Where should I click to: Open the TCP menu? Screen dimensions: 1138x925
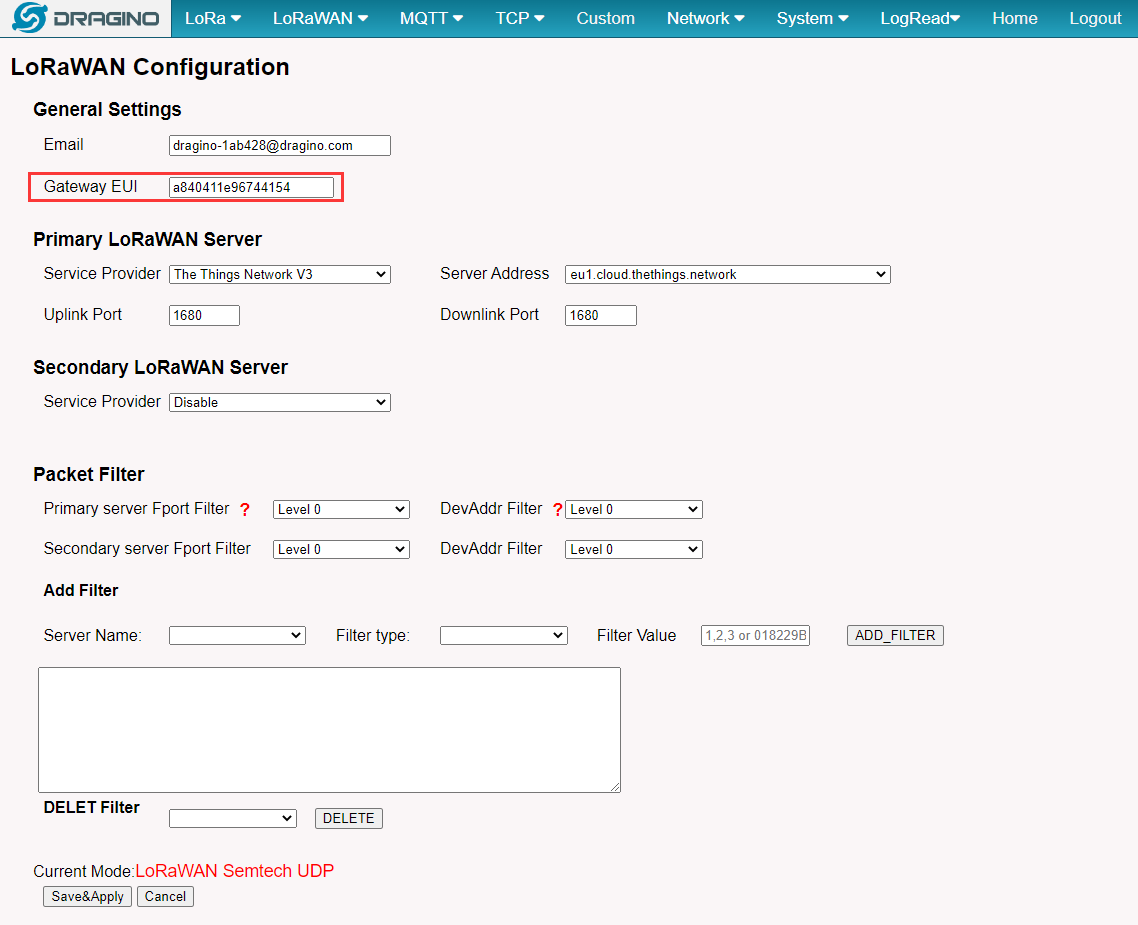(x=520, y=18)
